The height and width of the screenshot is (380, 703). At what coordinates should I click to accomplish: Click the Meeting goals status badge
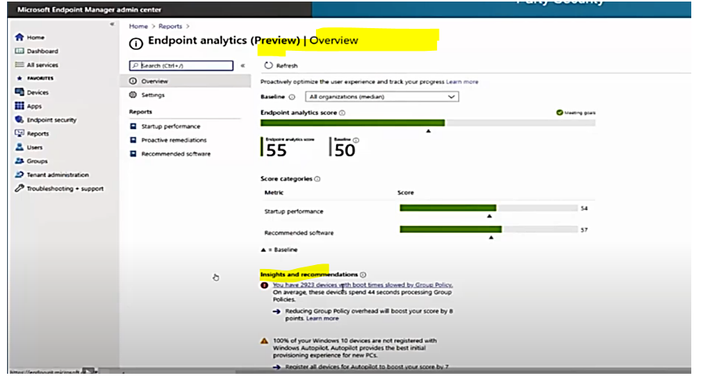(576, 112)
